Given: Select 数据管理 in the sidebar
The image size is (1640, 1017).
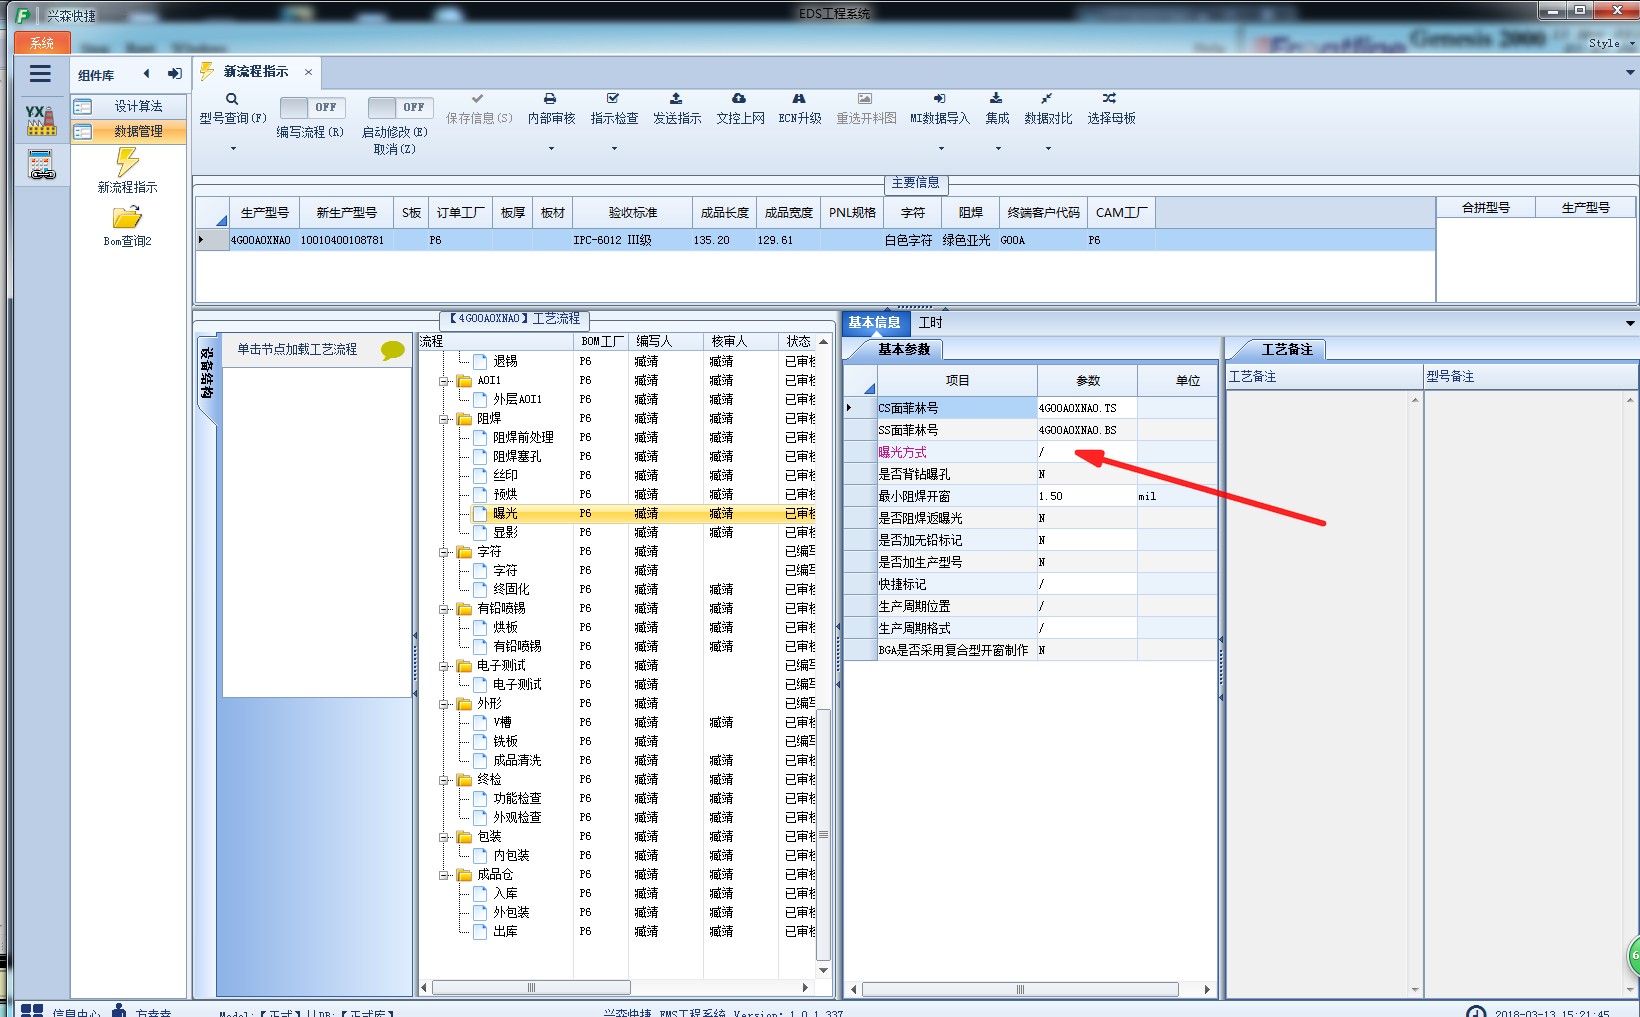Looking at the screenshot, I should pyautogui.click(x=129, y=131).
